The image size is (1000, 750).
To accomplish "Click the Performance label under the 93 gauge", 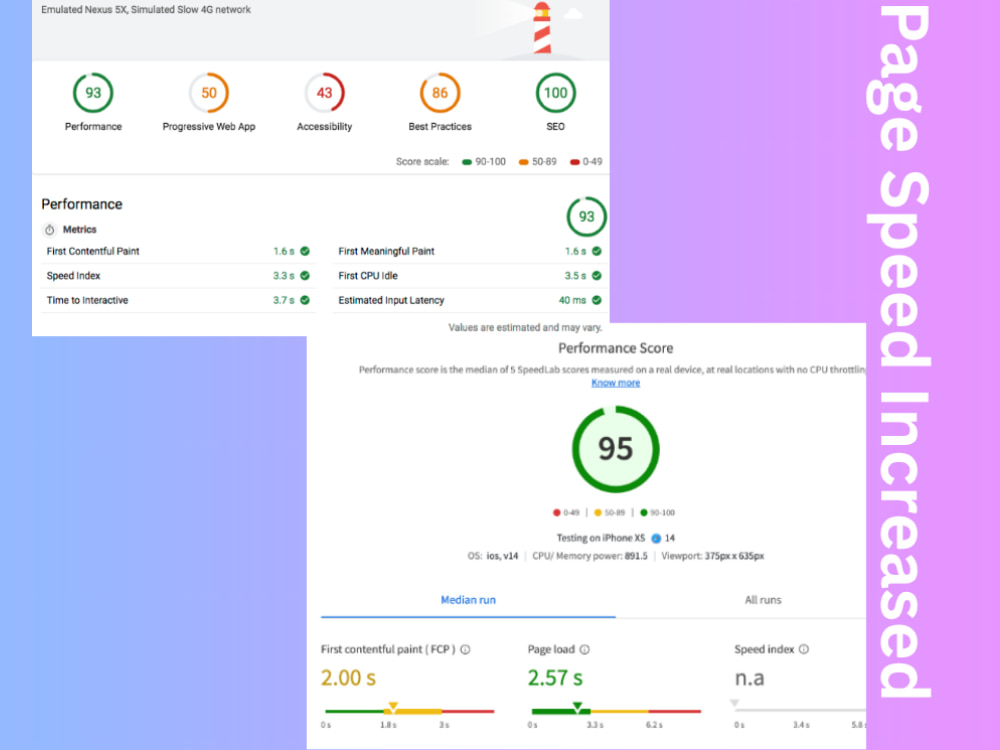I will [93, 126].
